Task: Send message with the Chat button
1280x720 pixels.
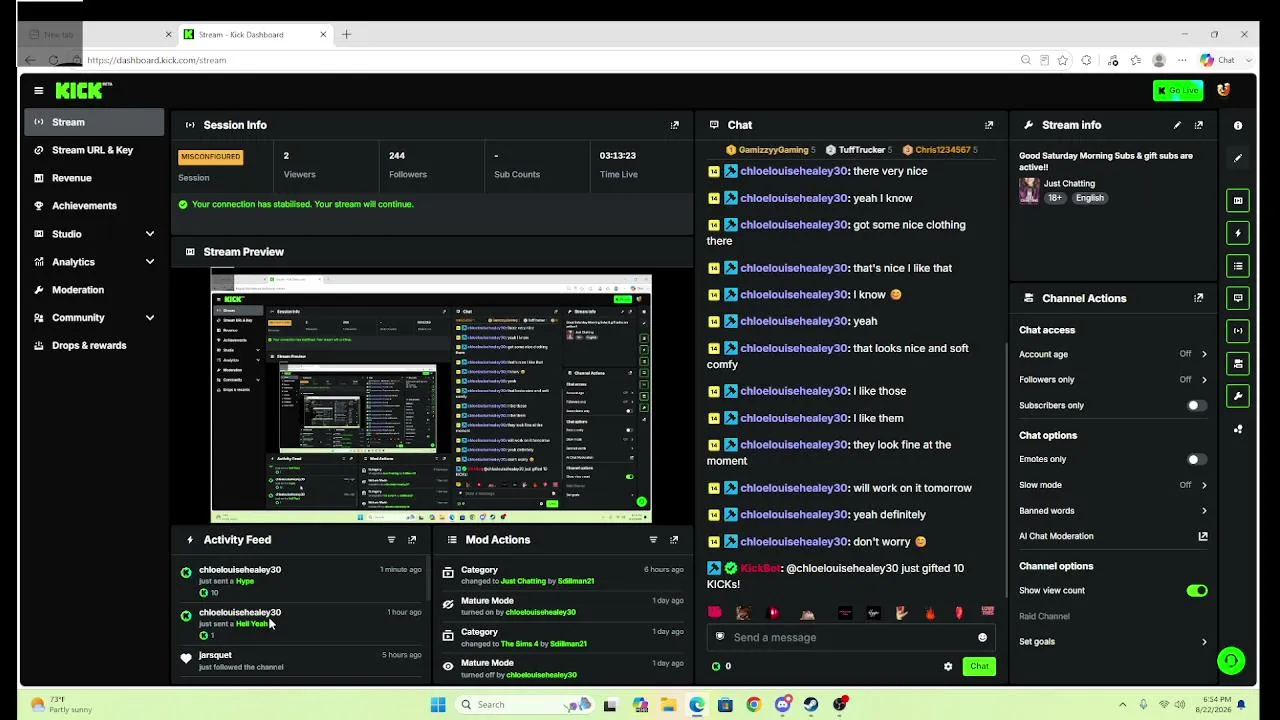Action: [979, 667]
